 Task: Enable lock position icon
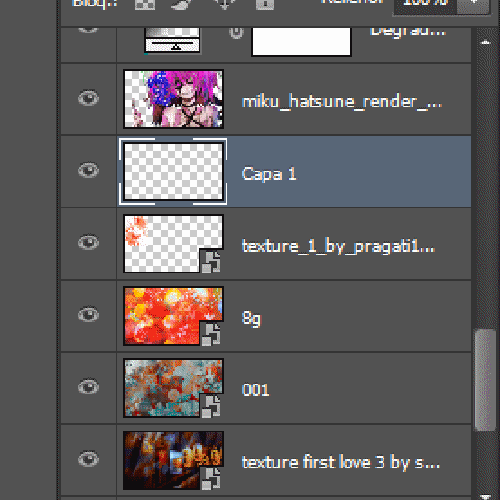point(224,4)
